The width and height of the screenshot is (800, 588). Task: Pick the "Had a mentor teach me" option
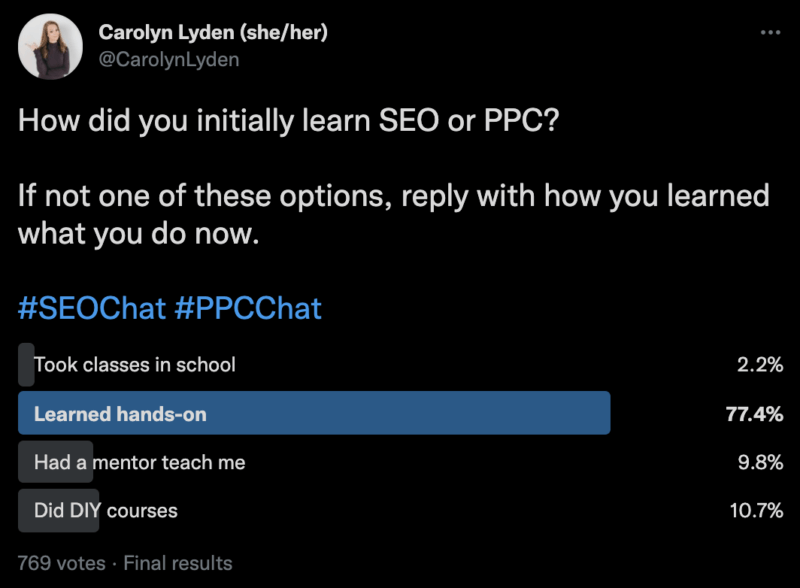coord(139,462)
